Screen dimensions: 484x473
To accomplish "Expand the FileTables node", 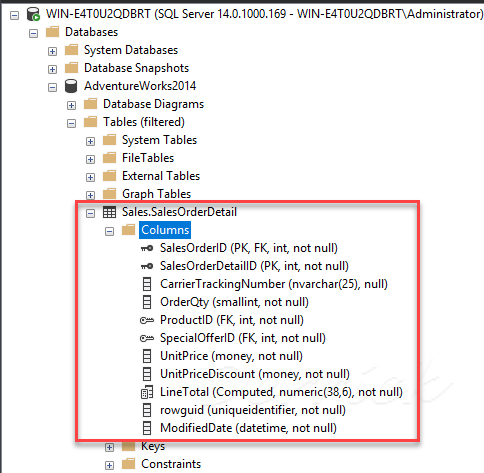I will tap(90, 159).
